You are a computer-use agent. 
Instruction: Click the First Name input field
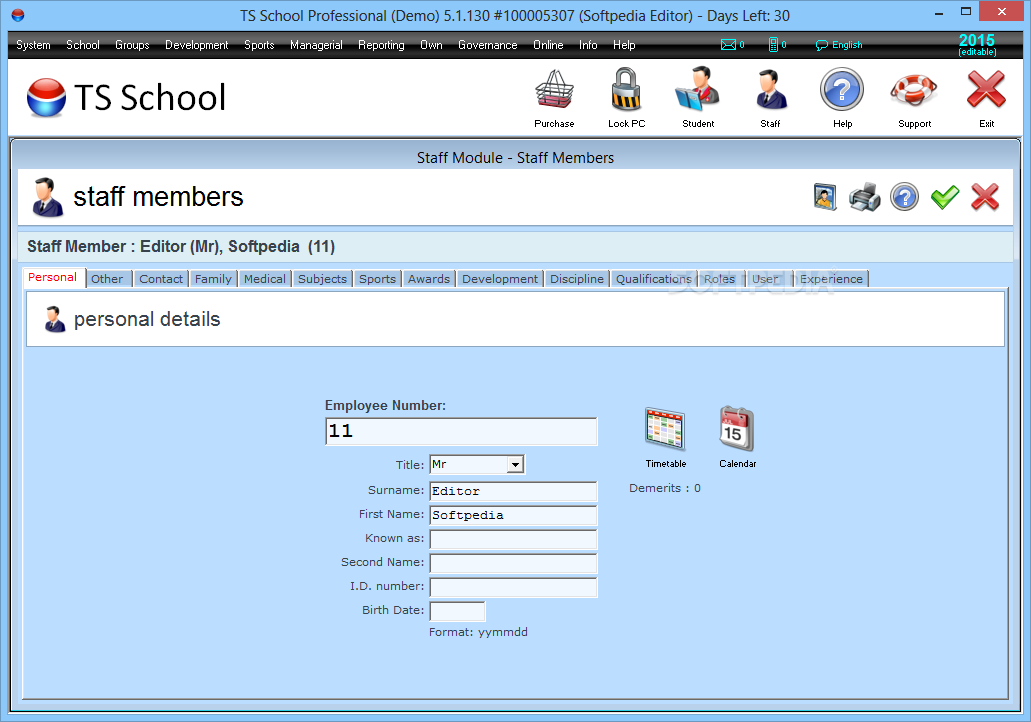tap(513, 515)
